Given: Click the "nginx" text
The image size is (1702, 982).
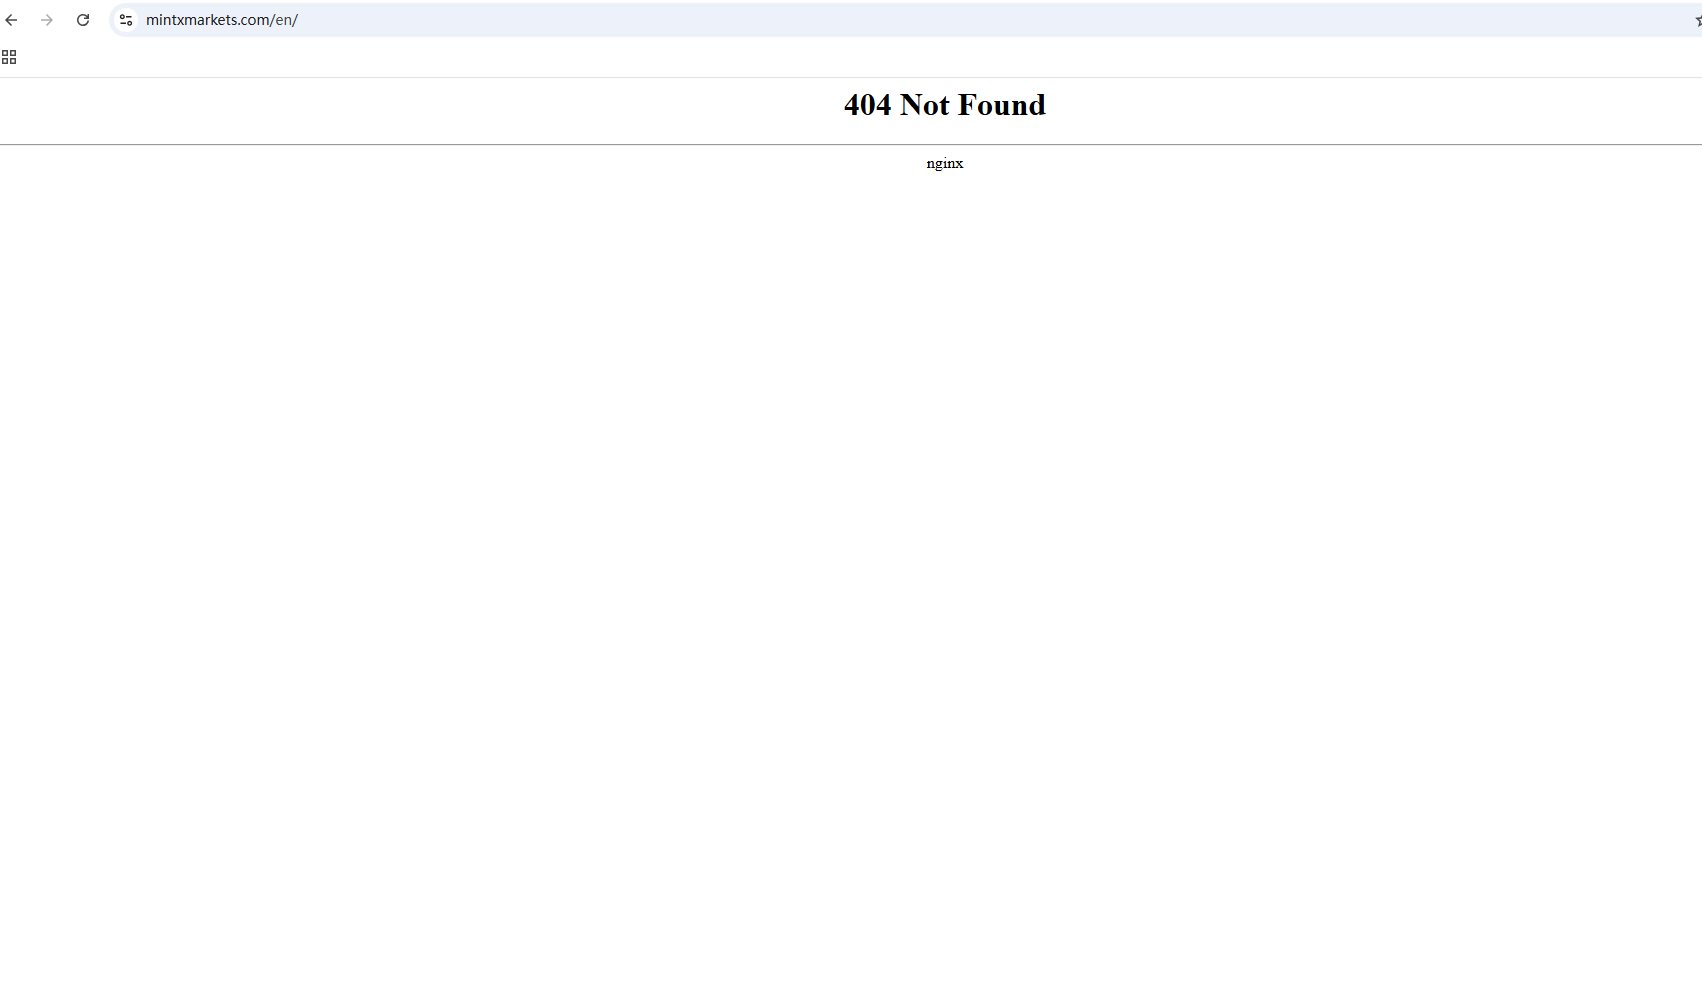Looking at the screenshot, I should click(945, 163).
